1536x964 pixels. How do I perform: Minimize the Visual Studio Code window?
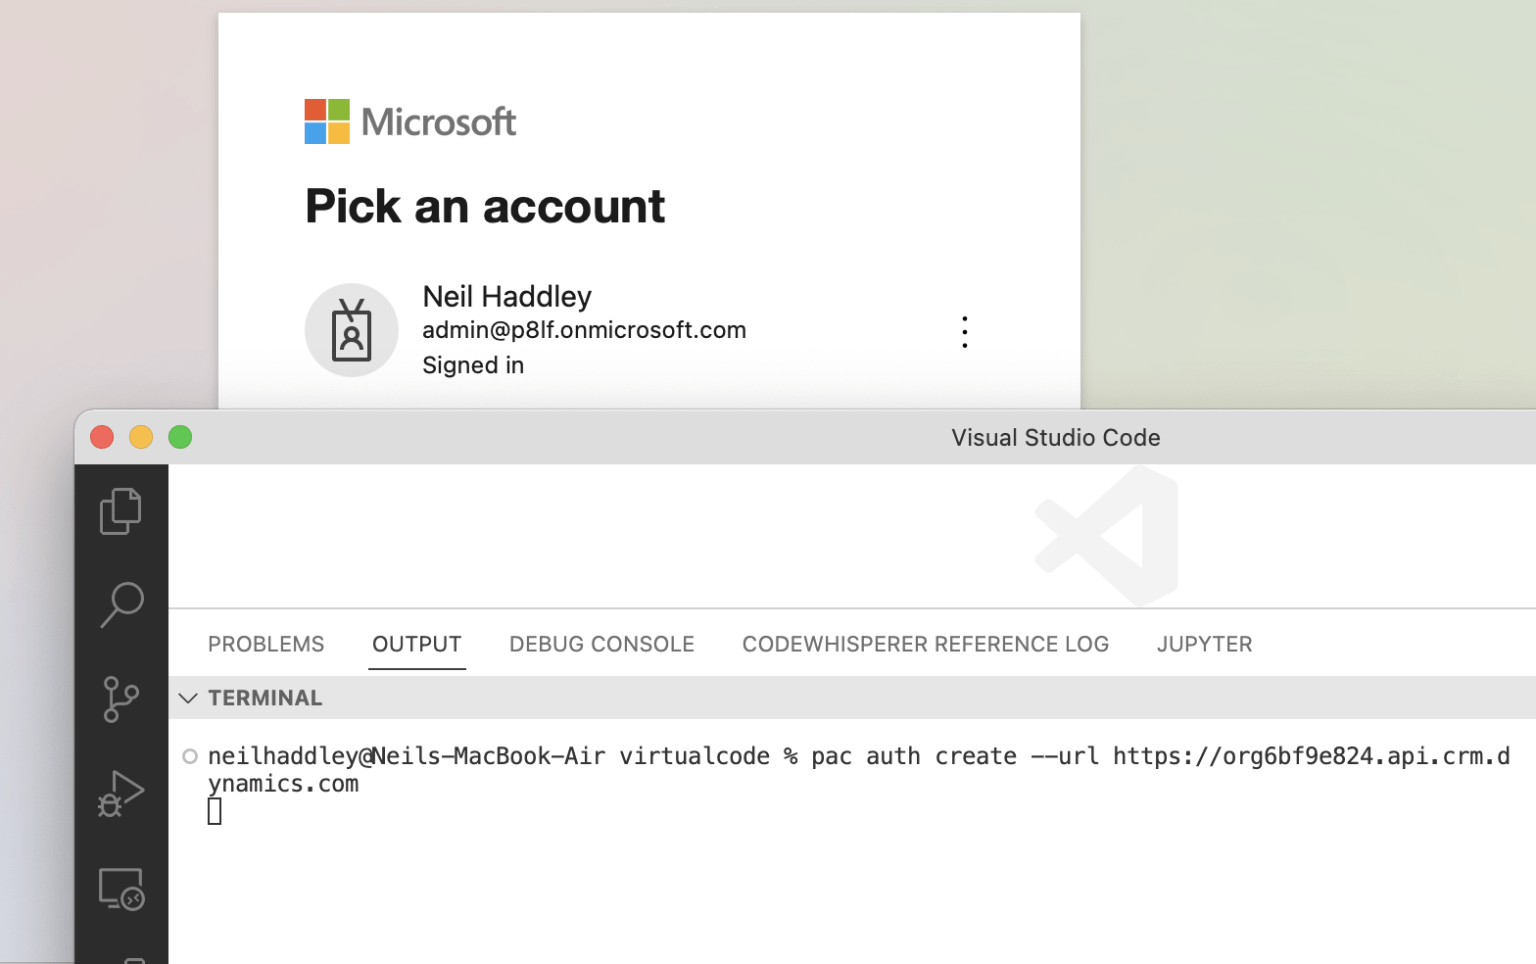point(141,437)
